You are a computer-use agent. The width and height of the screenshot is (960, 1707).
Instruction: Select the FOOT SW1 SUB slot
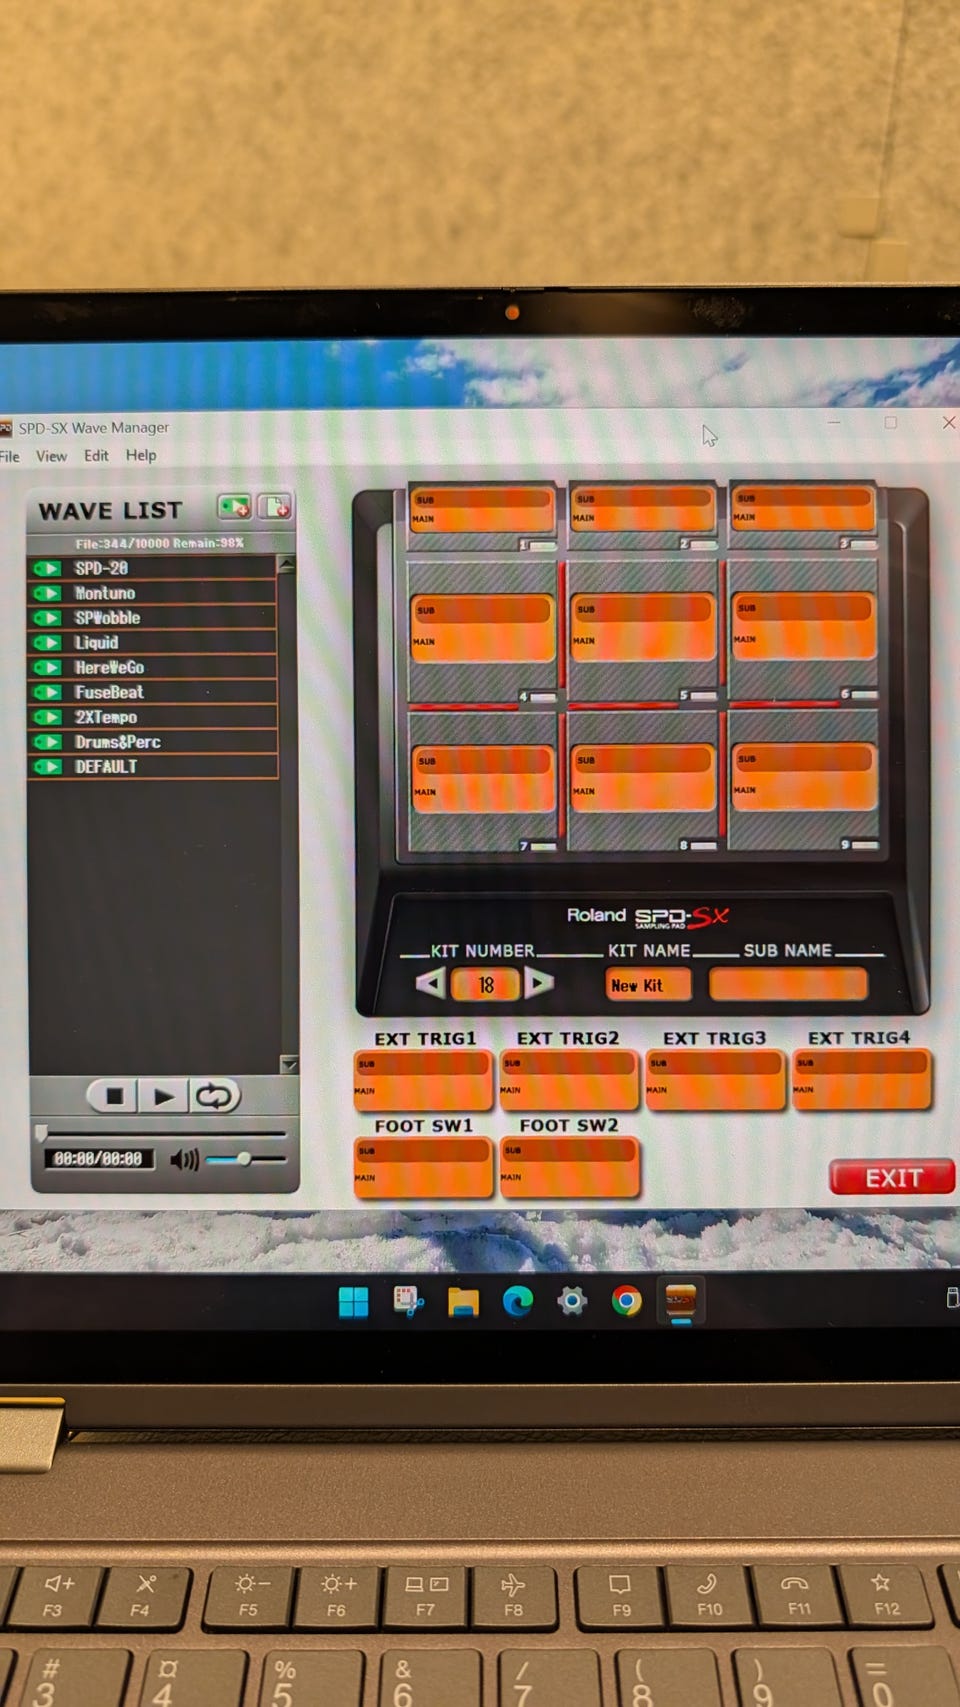[422, 1151]
